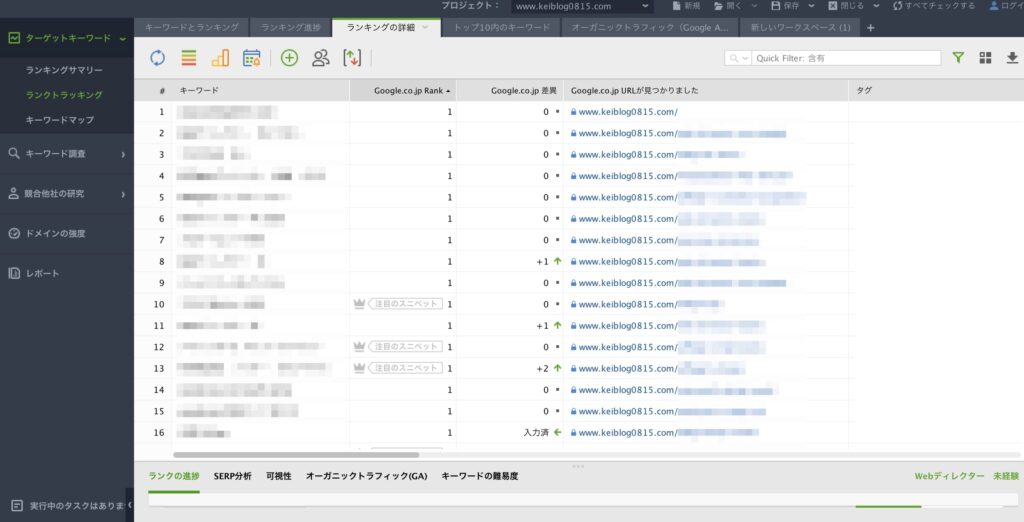This screenshot has height=522, width=1024.
Task: Switch to ランキング進捗 tab
Action: [x=291, y=27]
